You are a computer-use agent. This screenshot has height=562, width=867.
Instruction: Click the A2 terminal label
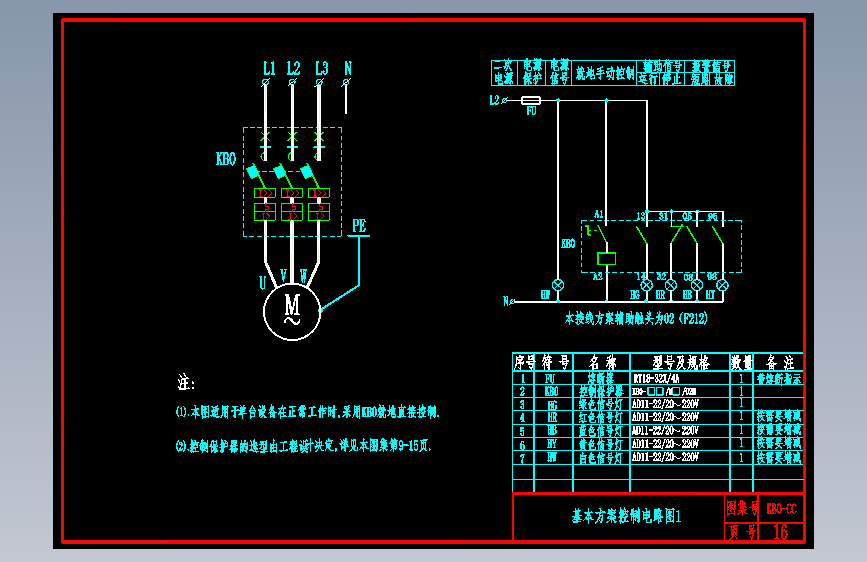[598, 276]
